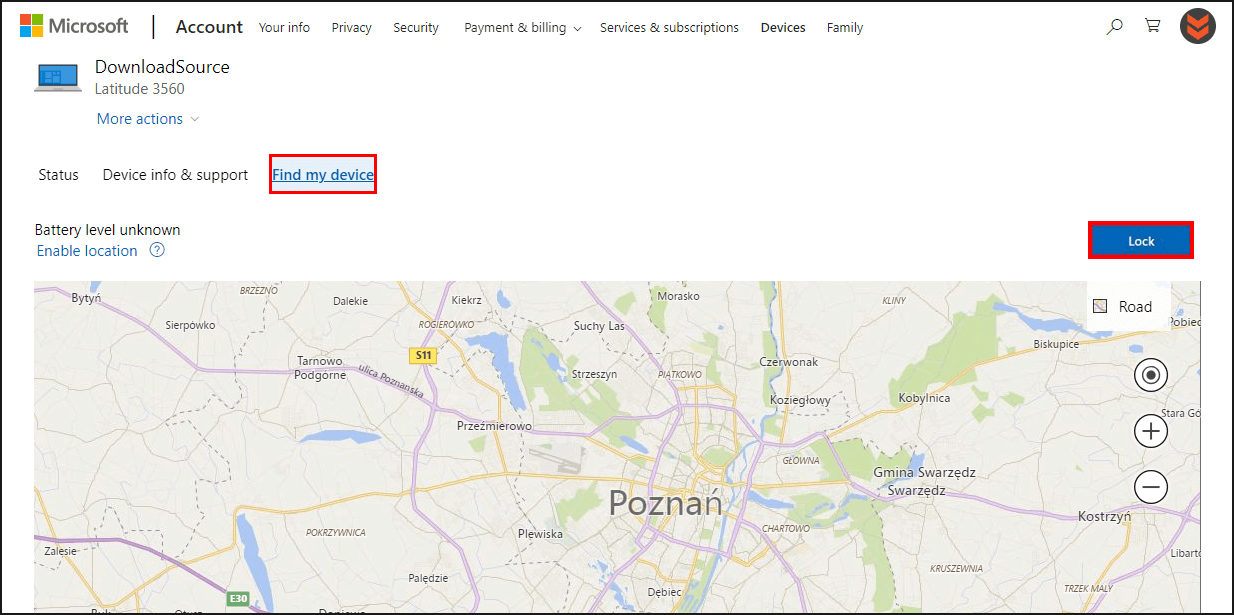Viewport: 1234px width, 615px height.
Task: Click the Dalekie map label
Action: pos(350,301)
